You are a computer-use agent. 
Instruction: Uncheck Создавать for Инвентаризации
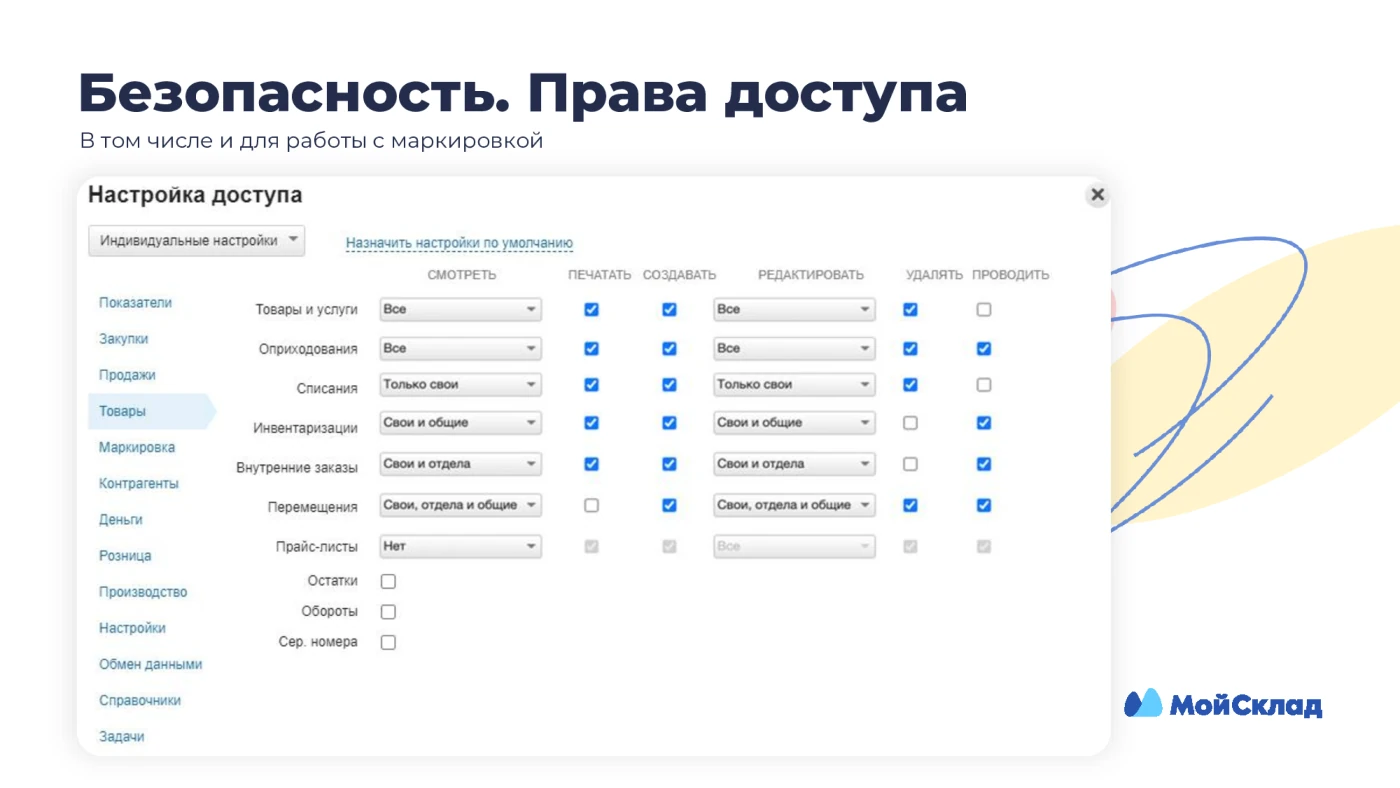click(669, 423)
